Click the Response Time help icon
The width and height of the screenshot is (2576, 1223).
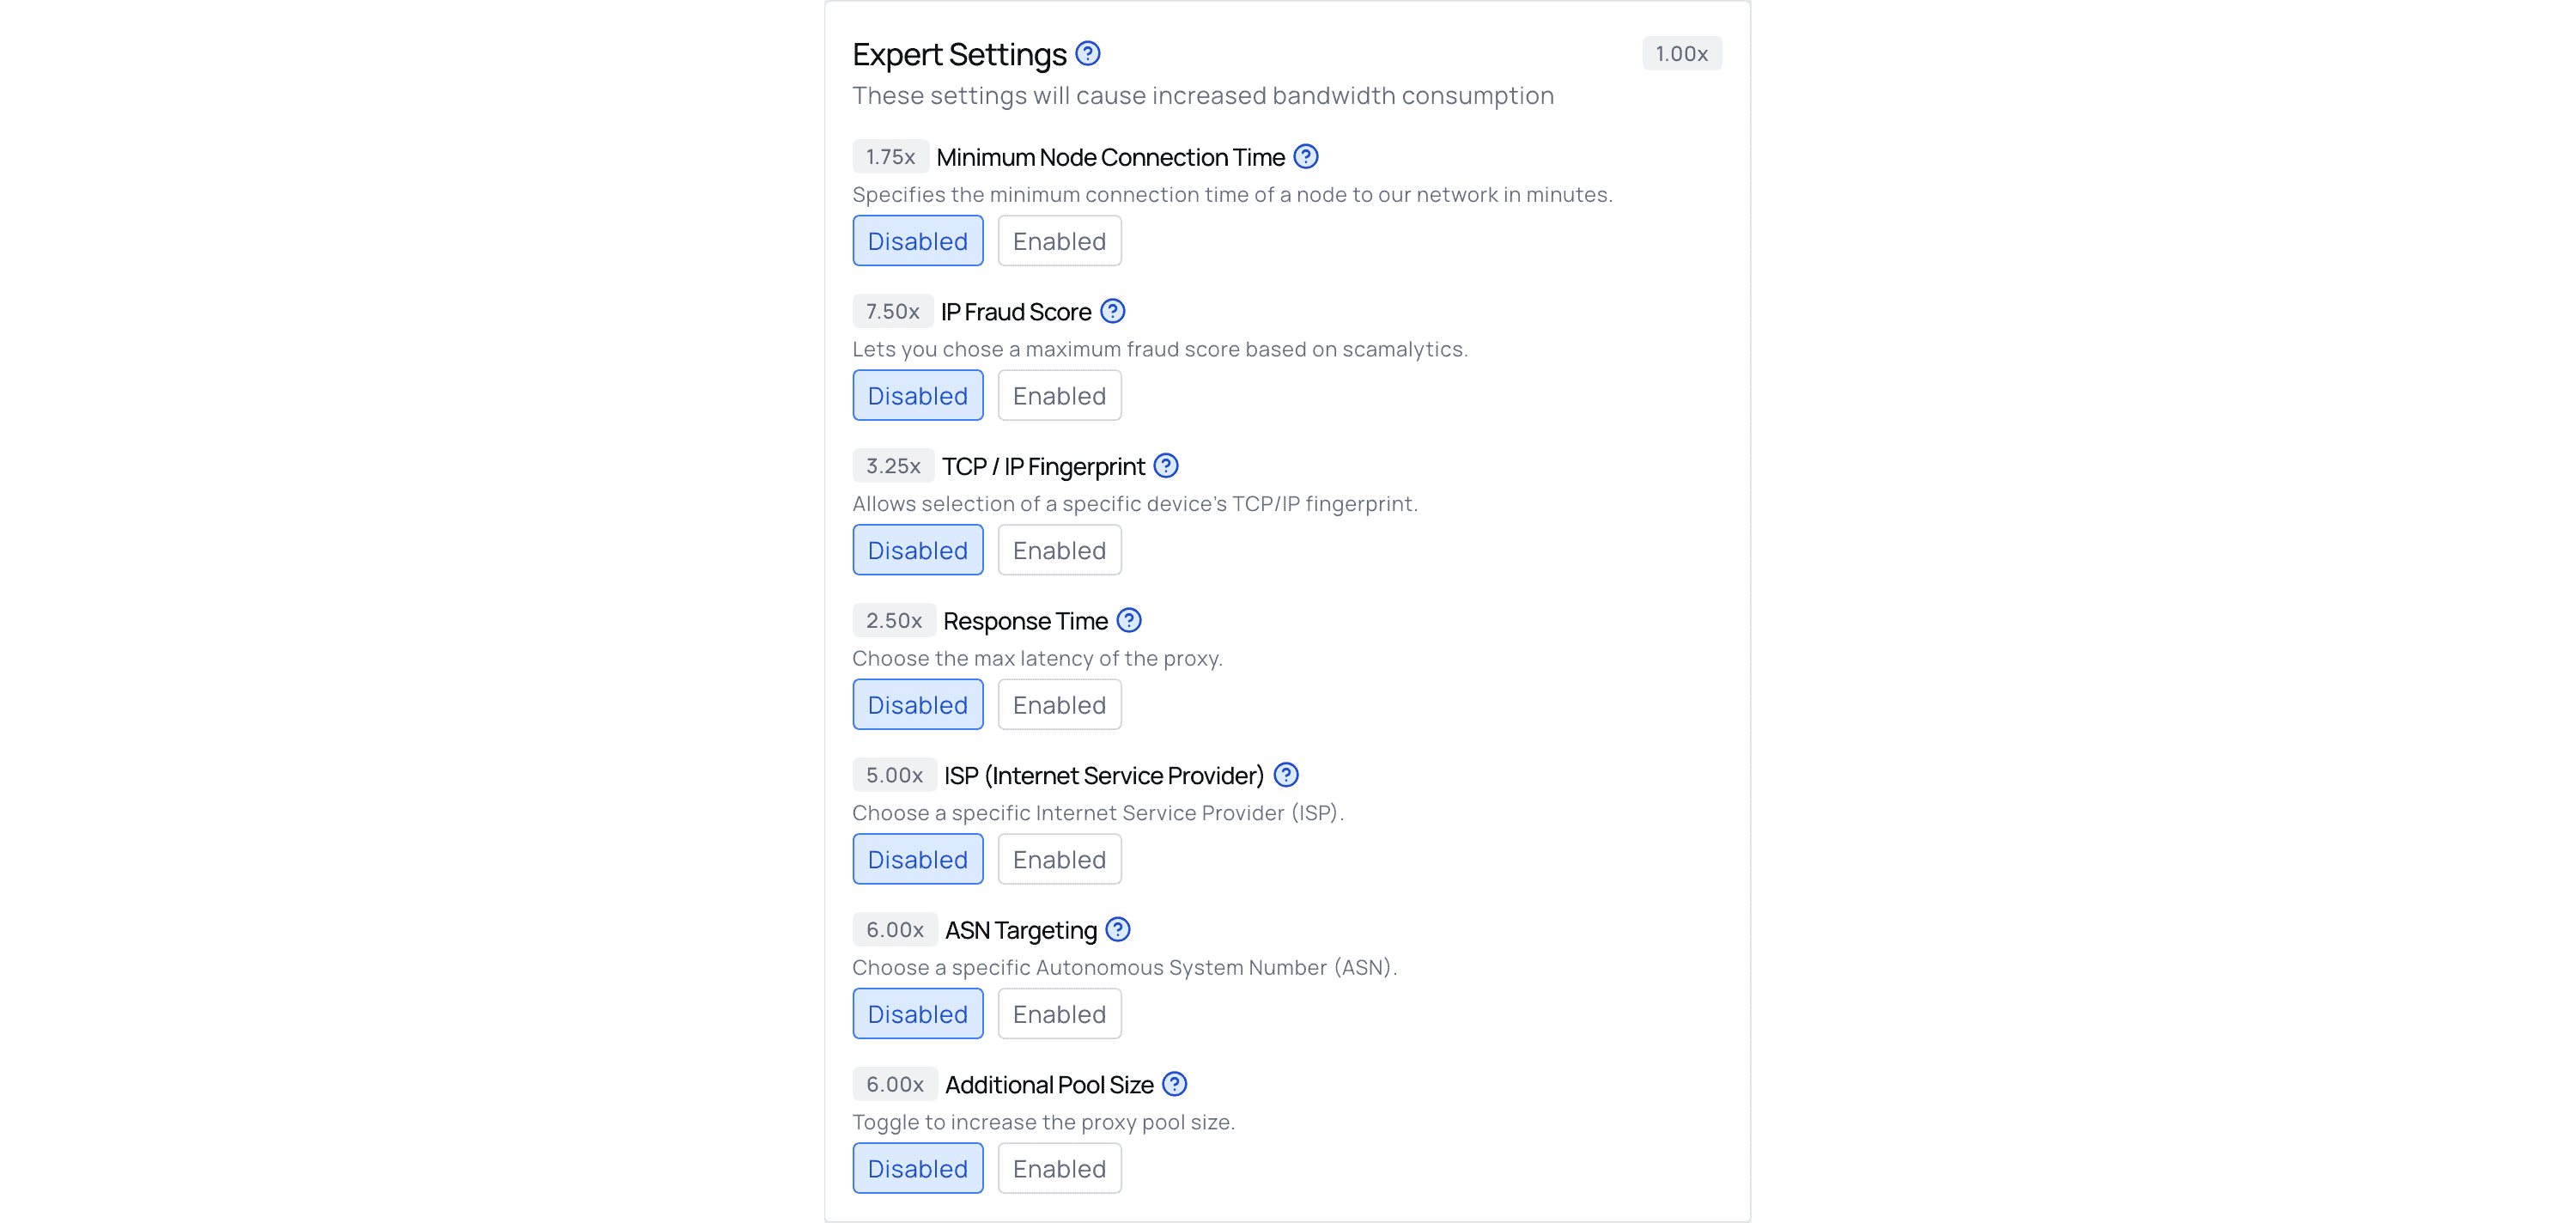pos(1129,621)
